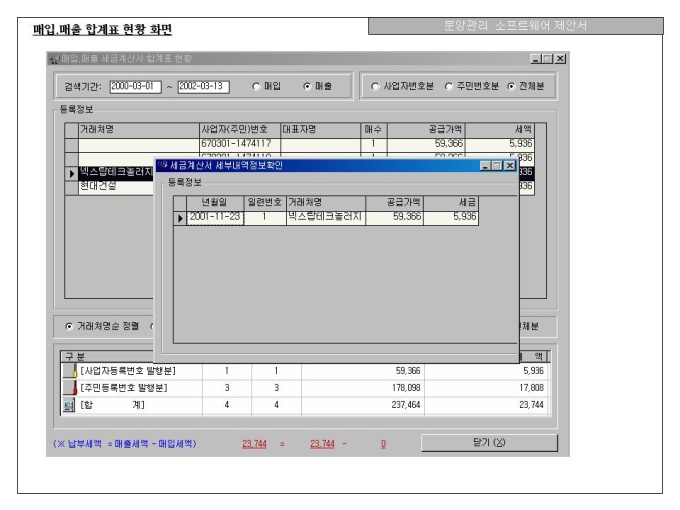Click the icon beside 주민등록번호 발행분
This screenshot has width=680, height=510.
(x=70, y=388)
